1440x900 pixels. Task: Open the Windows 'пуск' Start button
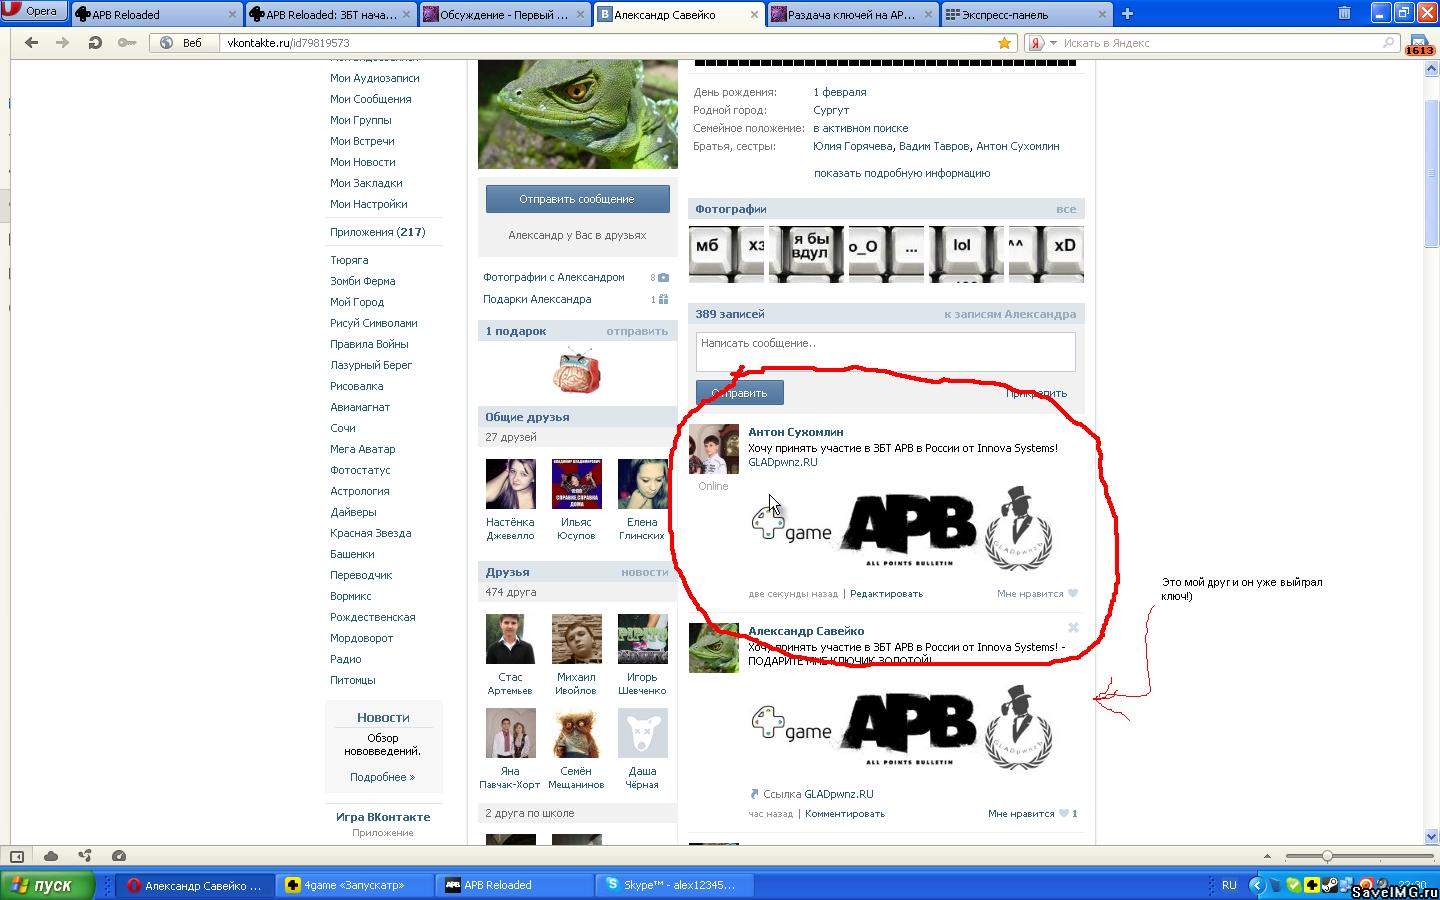click(47, 885)
